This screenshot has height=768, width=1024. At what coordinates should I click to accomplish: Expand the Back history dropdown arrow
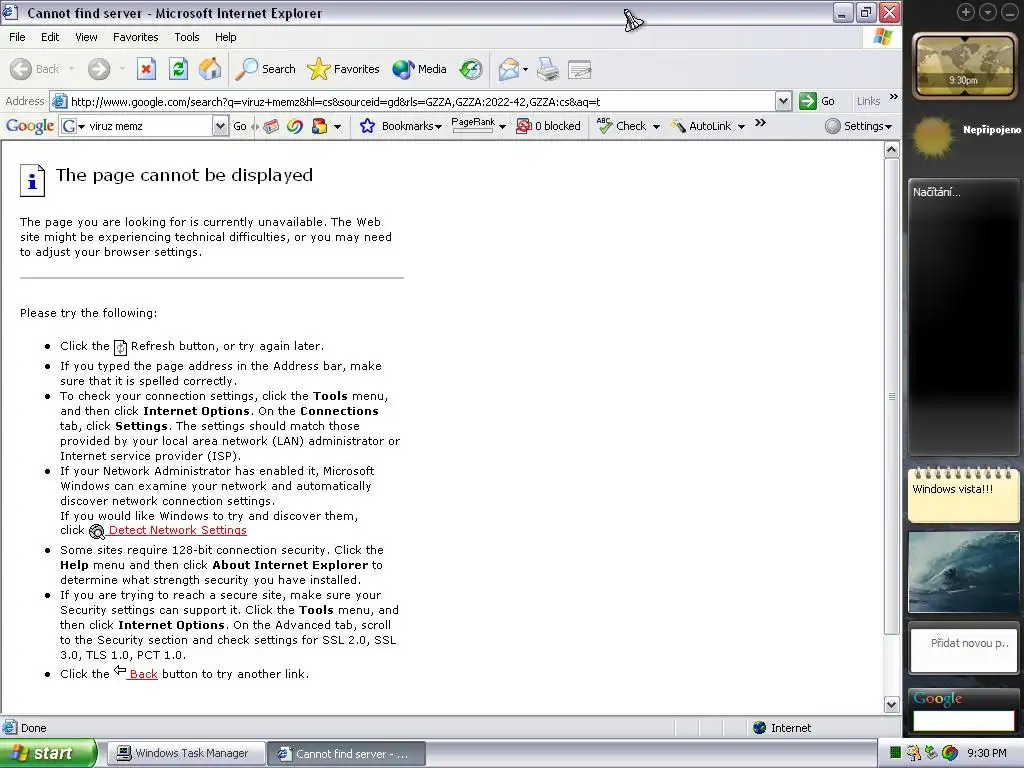click(71, 69)
